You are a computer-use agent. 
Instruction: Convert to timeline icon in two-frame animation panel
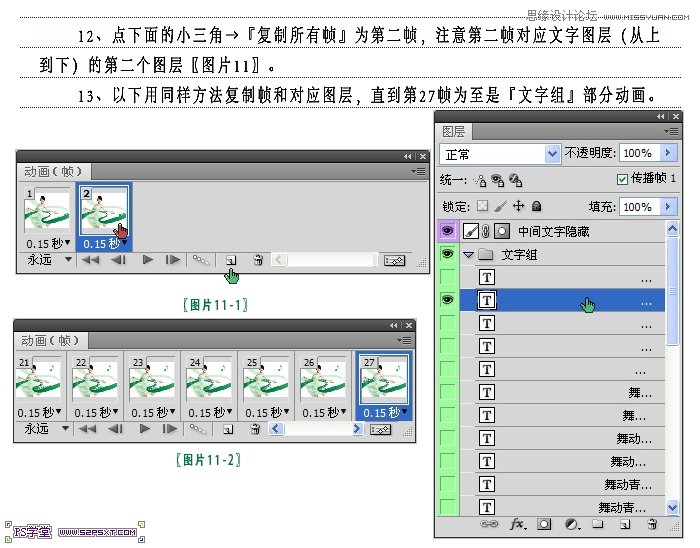(395, 260)
